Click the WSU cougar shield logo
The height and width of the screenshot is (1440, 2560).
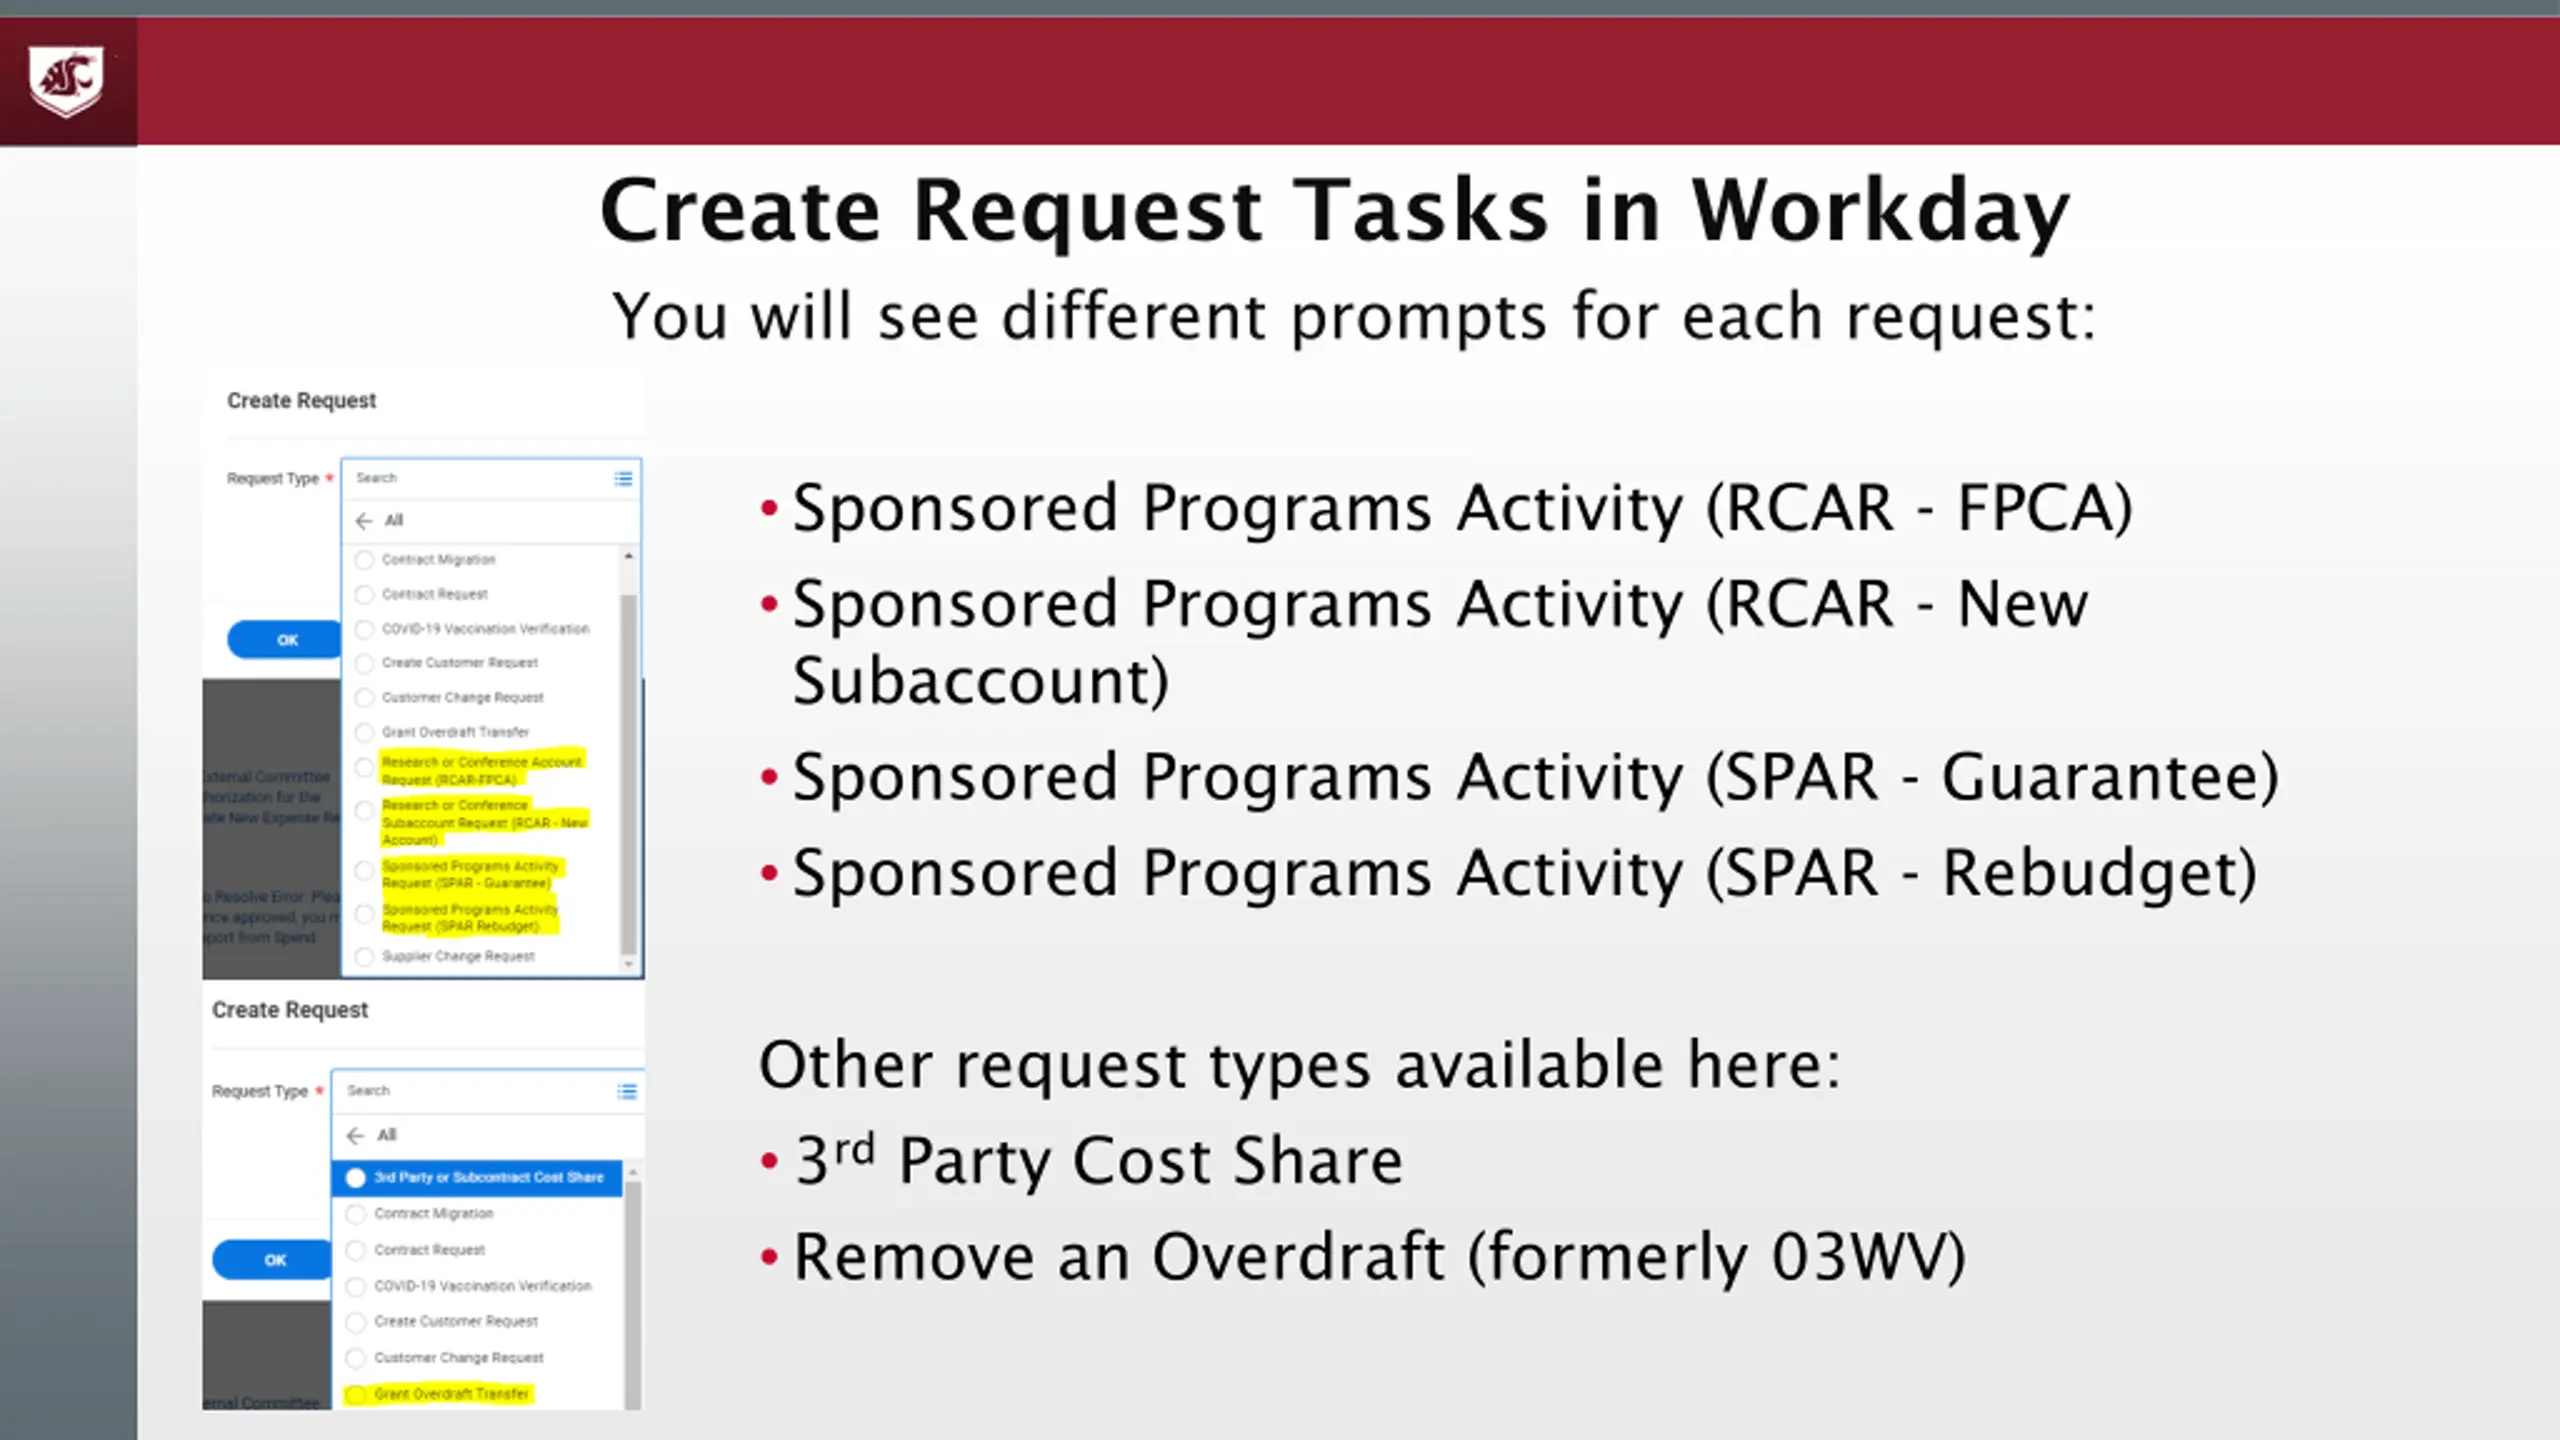point(66,81)
